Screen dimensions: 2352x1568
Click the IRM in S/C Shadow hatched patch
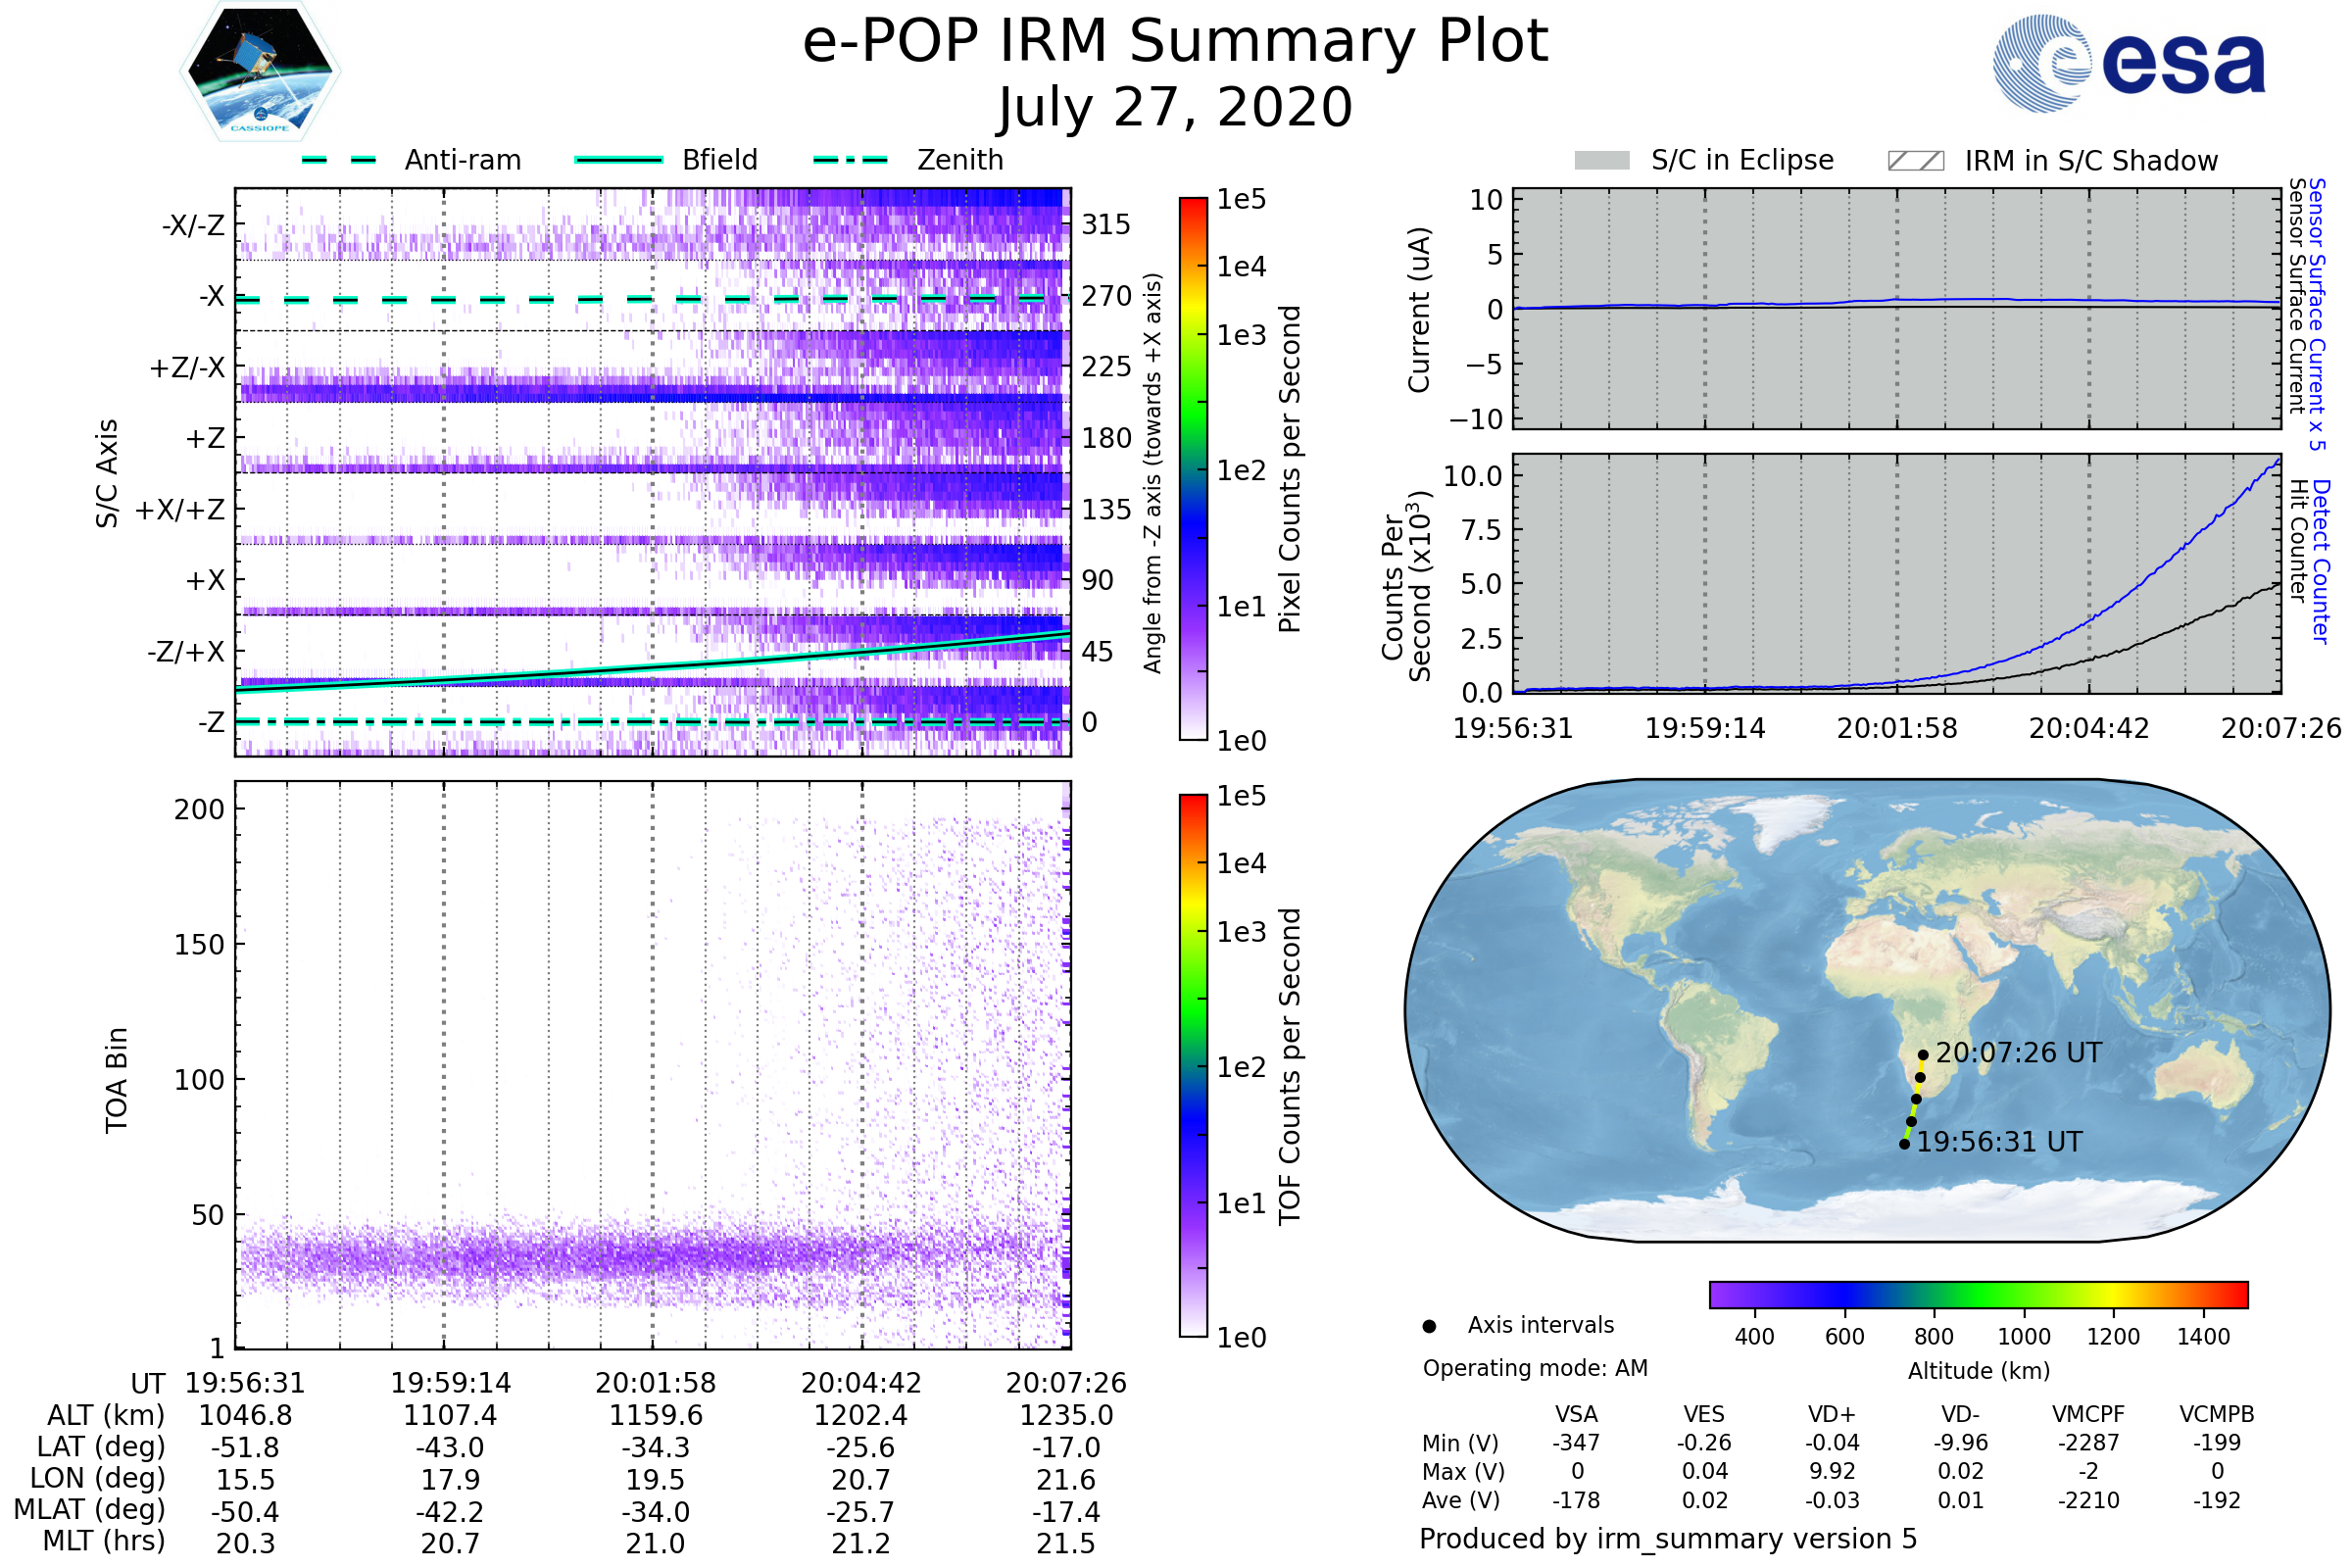[1915, 161]
